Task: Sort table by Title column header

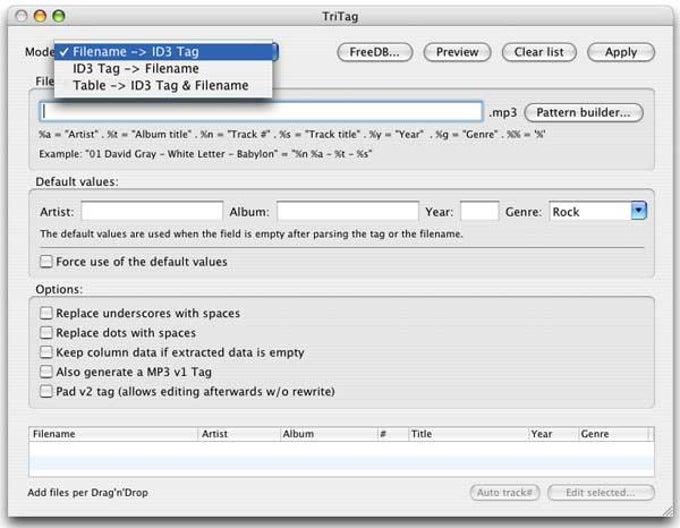Action: pos(468,434)
